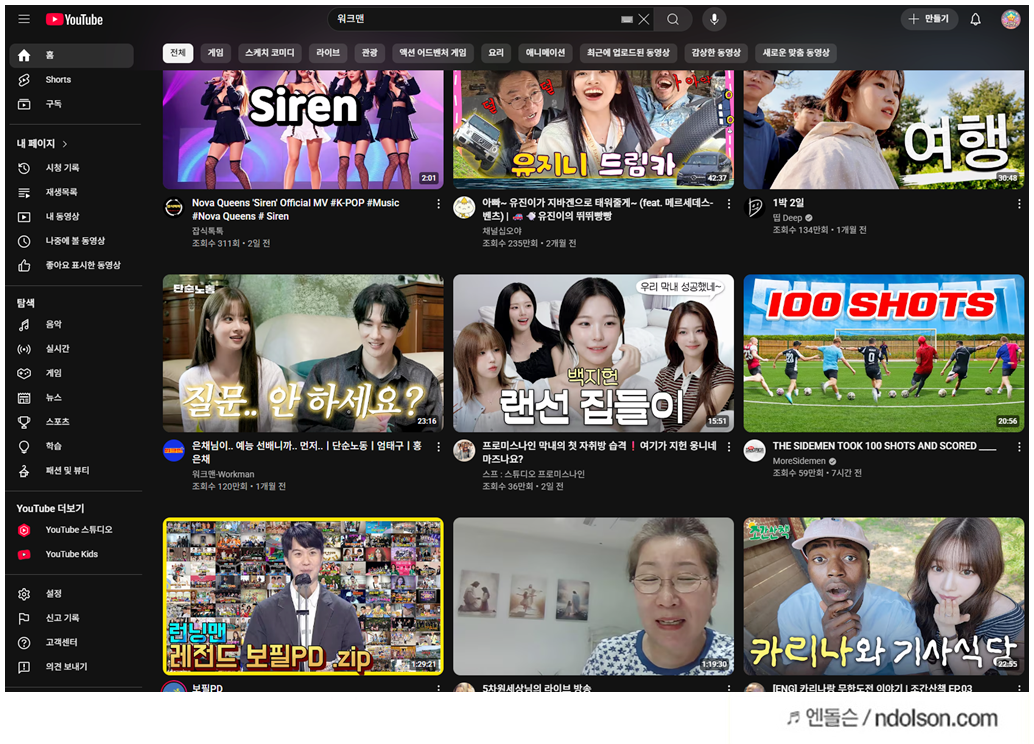Open 나중에 볼 동영상 clock icon
Screen dimensions: 1034x744
[x=24, y=241]
